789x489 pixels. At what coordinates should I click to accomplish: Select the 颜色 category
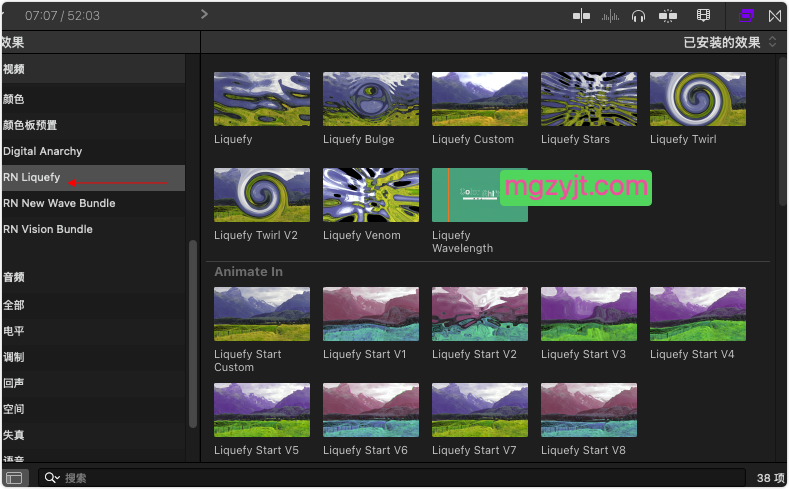pos(93,99)
